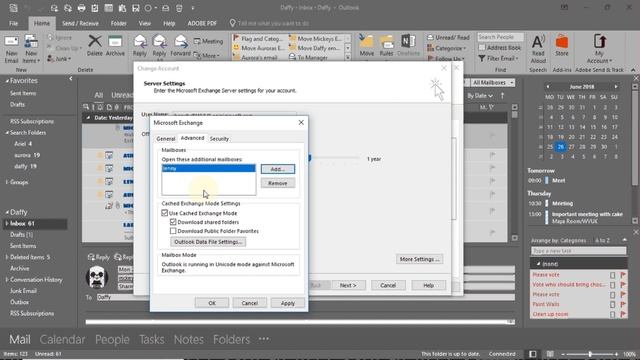Open Tasks in navigation bar

pos(151,339)
